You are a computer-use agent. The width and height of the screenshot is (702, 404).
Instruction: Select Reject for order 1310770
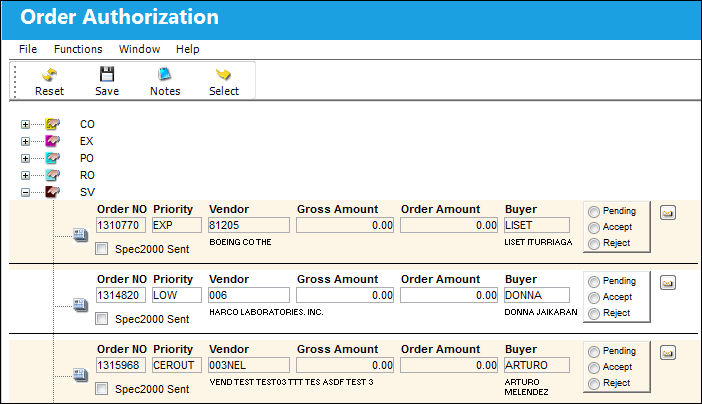click(594, 244)
